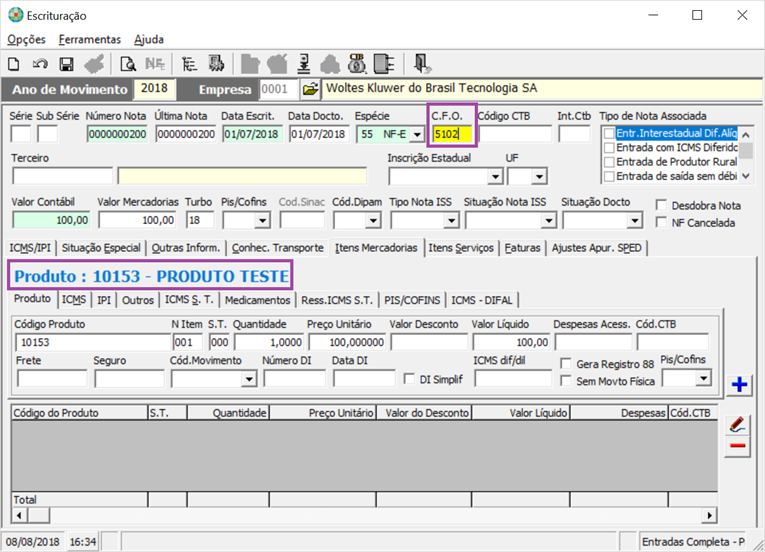Switch to the Faturas tab
The height and width of the screenshot is (552, 765).
(x=523, y=248)
